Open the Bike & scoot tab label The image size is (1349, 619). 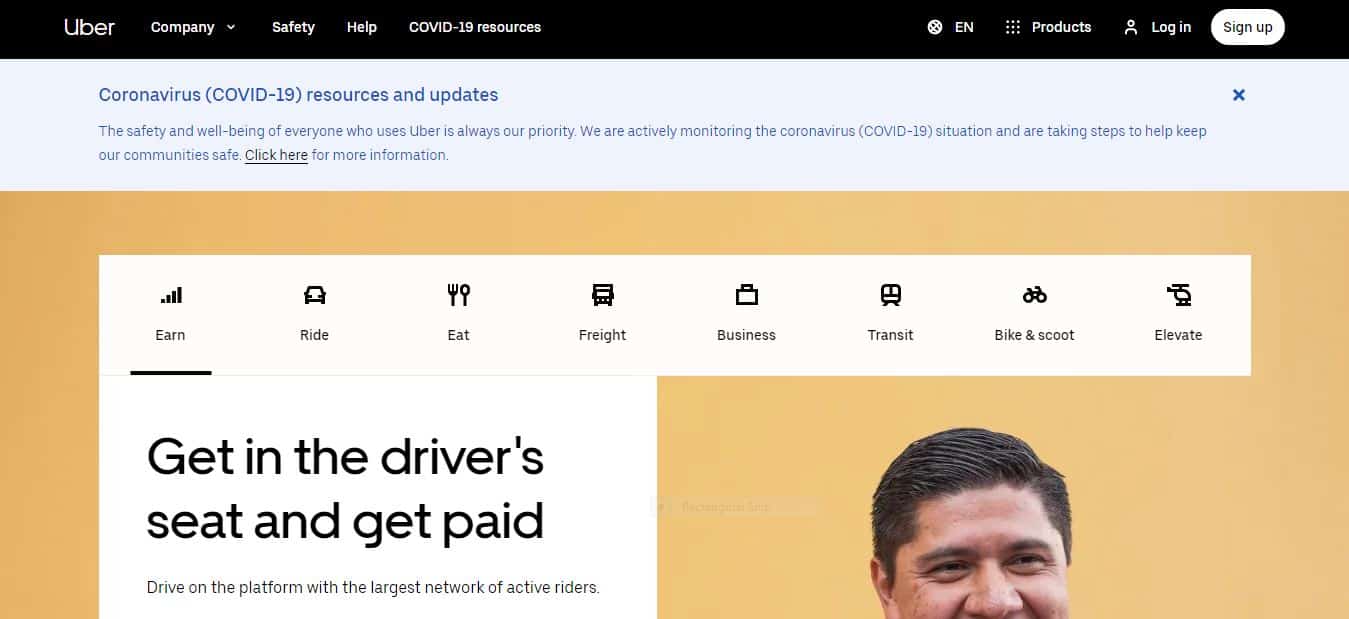tap(1034, 335)
